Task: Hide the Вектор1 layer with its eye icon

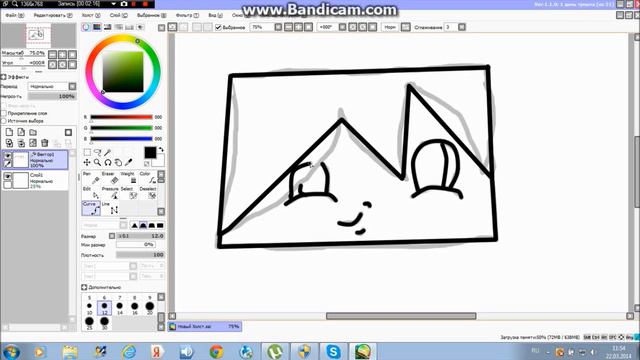Action: tap(7, 156)
